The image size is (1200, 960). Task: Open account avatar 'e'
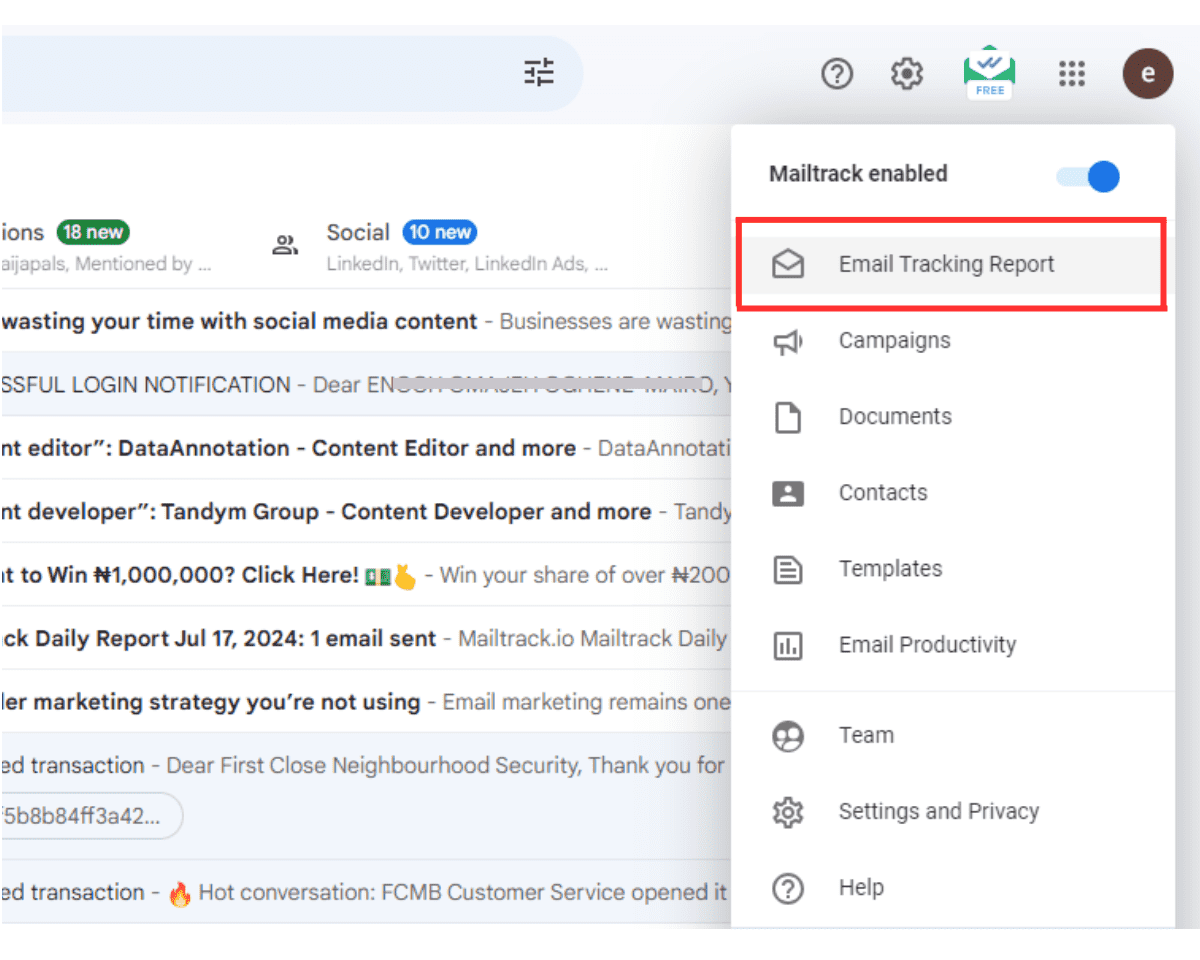tap(1148, 73)
